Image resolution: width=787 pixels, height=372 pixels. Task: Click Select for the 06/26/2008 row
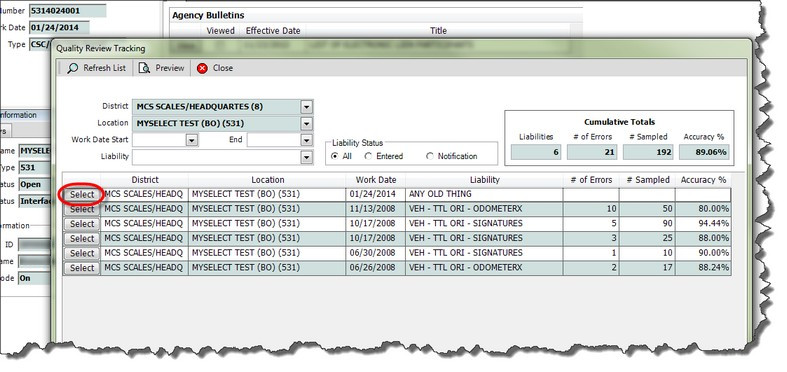82,268
